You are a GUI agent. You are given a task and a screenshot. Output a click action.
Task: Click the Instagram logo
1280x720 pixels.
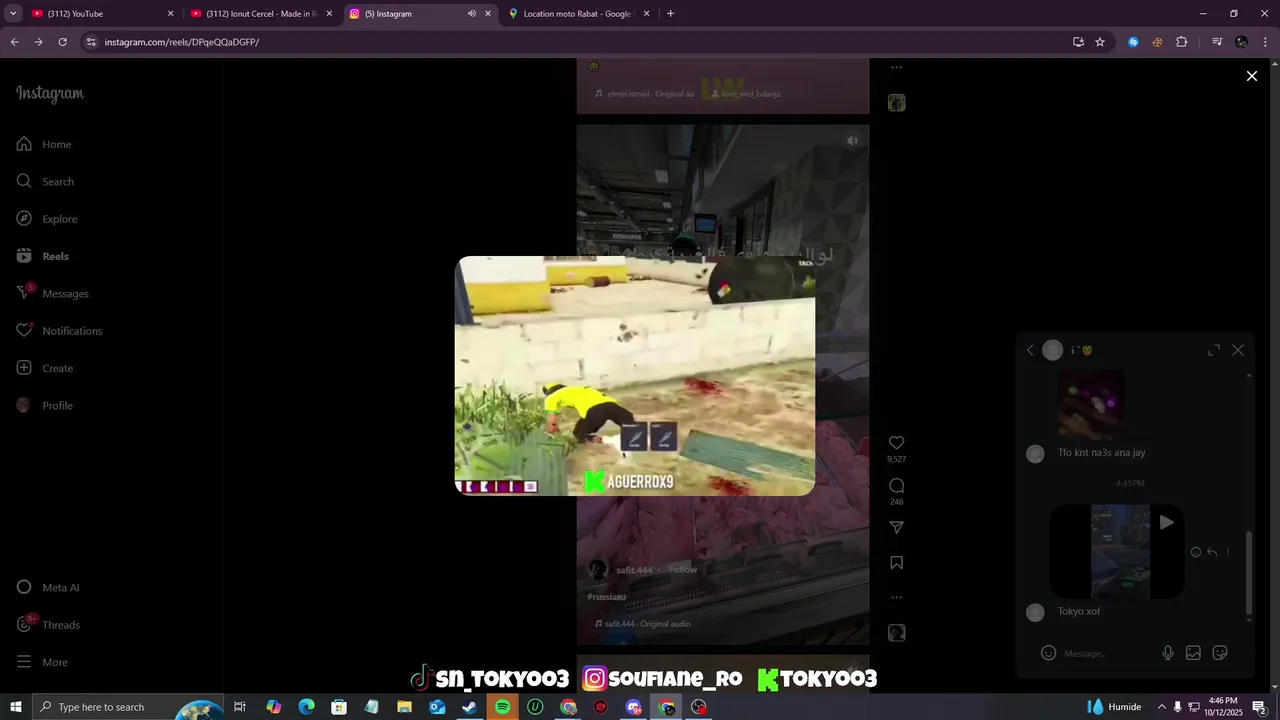click(50, 93)
